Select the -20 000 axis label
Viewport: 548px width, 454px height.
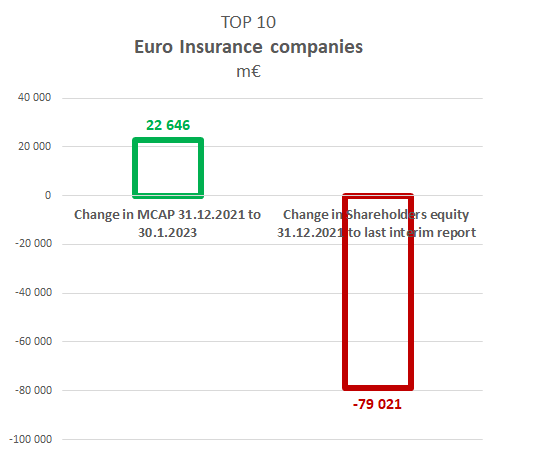pos(34,243)
